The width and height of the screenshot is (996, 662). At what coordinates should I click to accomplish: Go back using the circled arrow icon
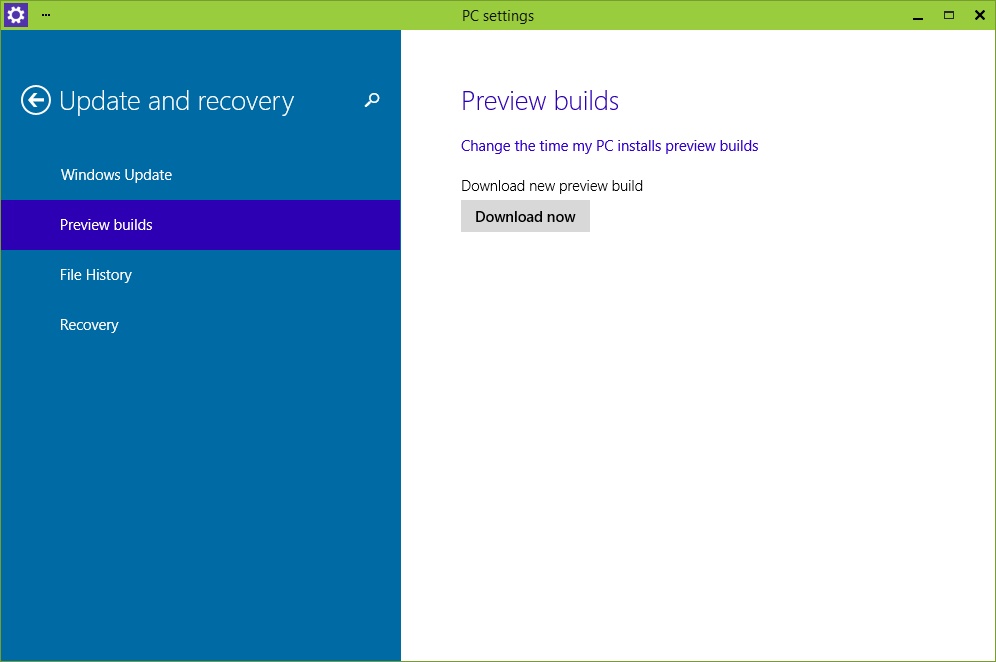[36, 100]
